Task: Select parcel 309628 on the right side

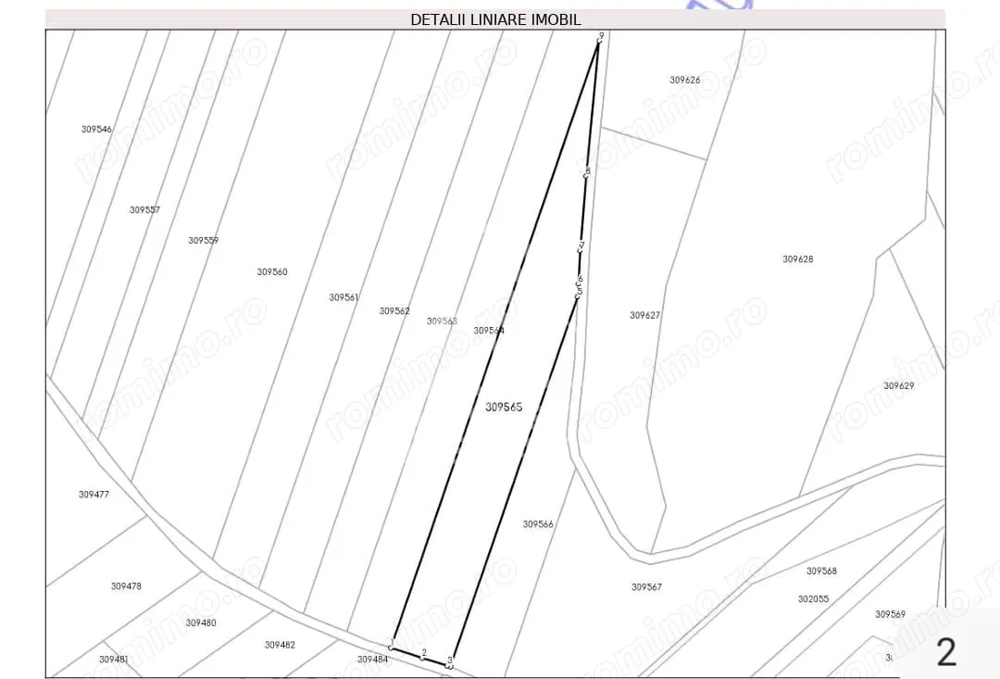Action: click(x=797, y=258)
